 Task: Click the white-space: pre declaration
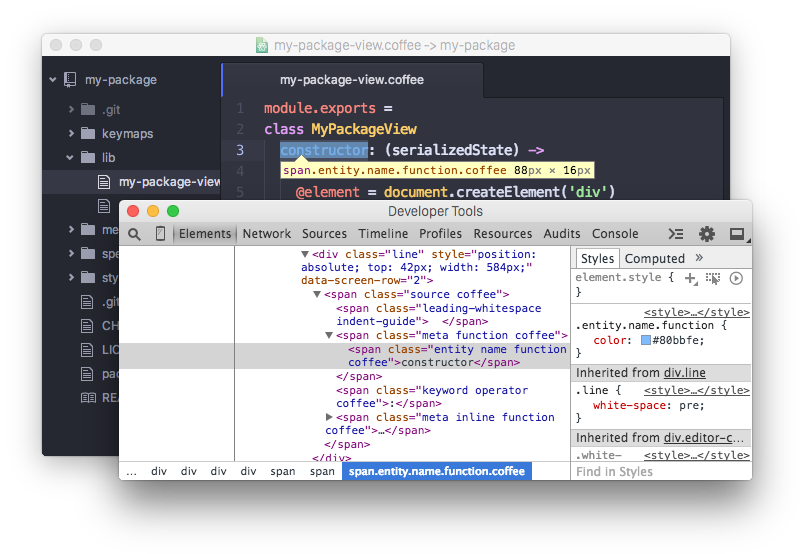coord(648,406)
